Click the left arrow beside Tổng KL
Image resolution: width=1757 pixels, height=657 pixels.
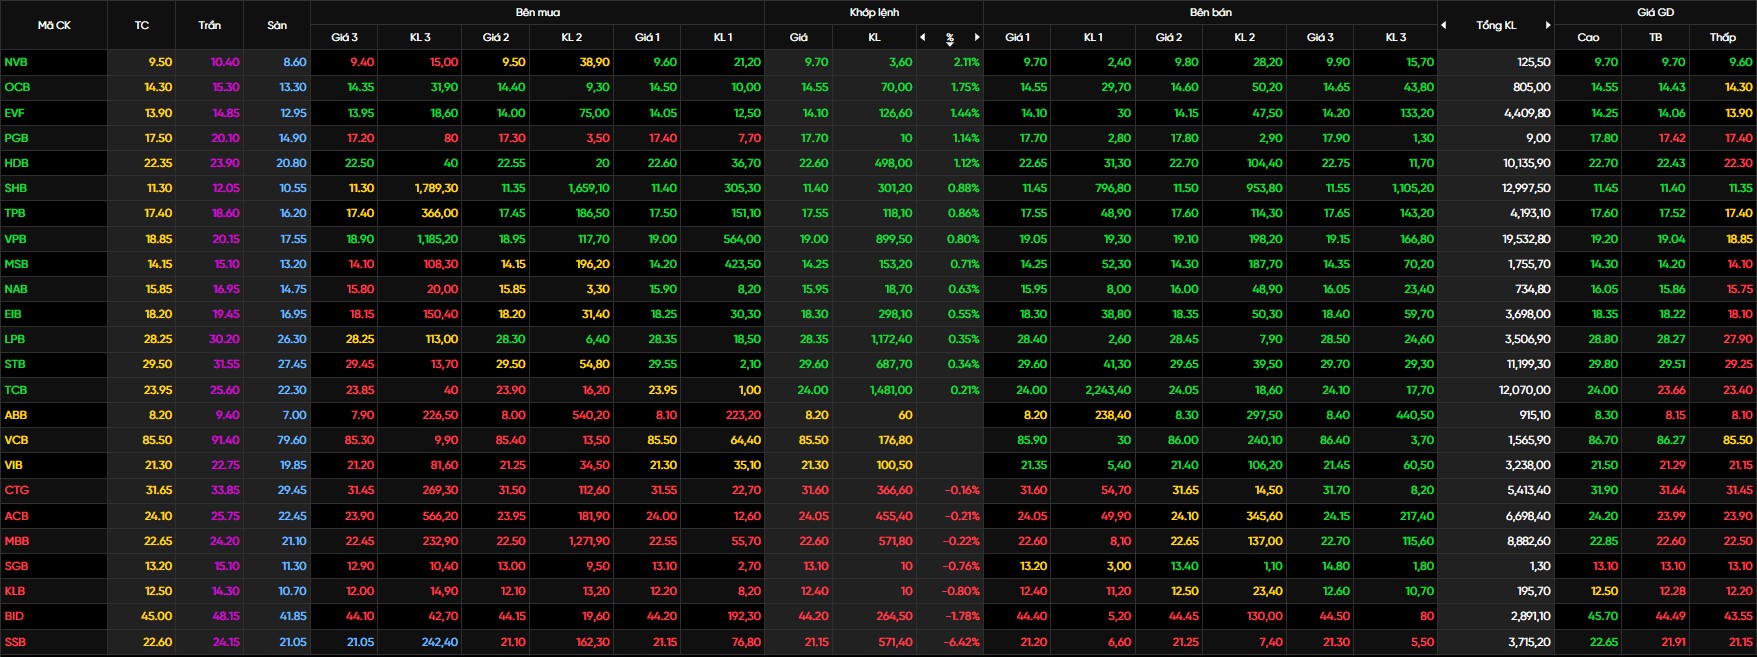(x=1443, y=25)
